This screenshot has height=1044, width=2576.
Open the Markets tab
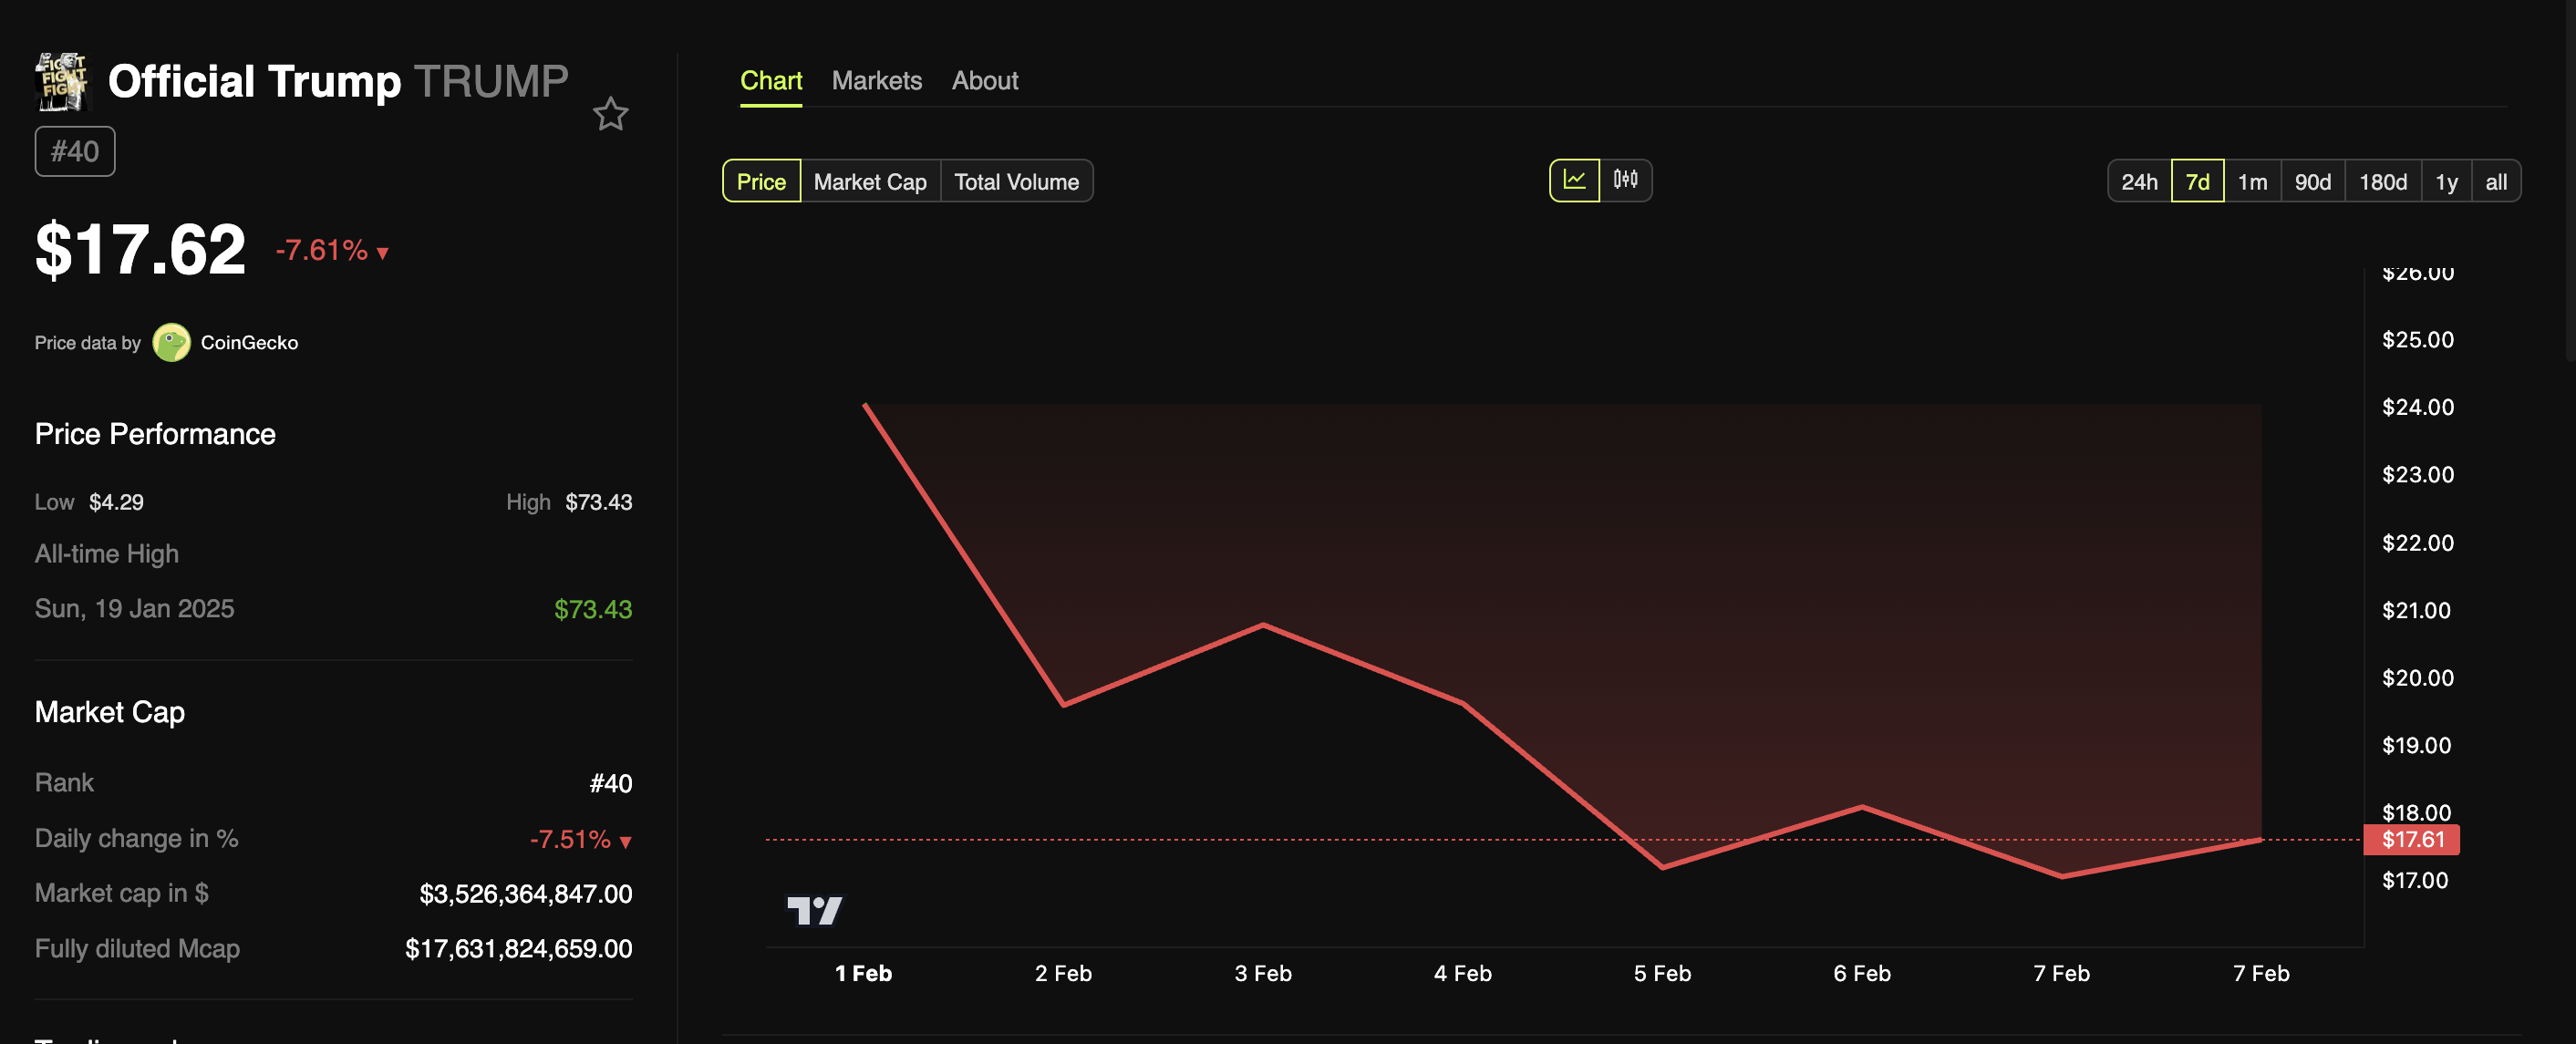point(876,81)
